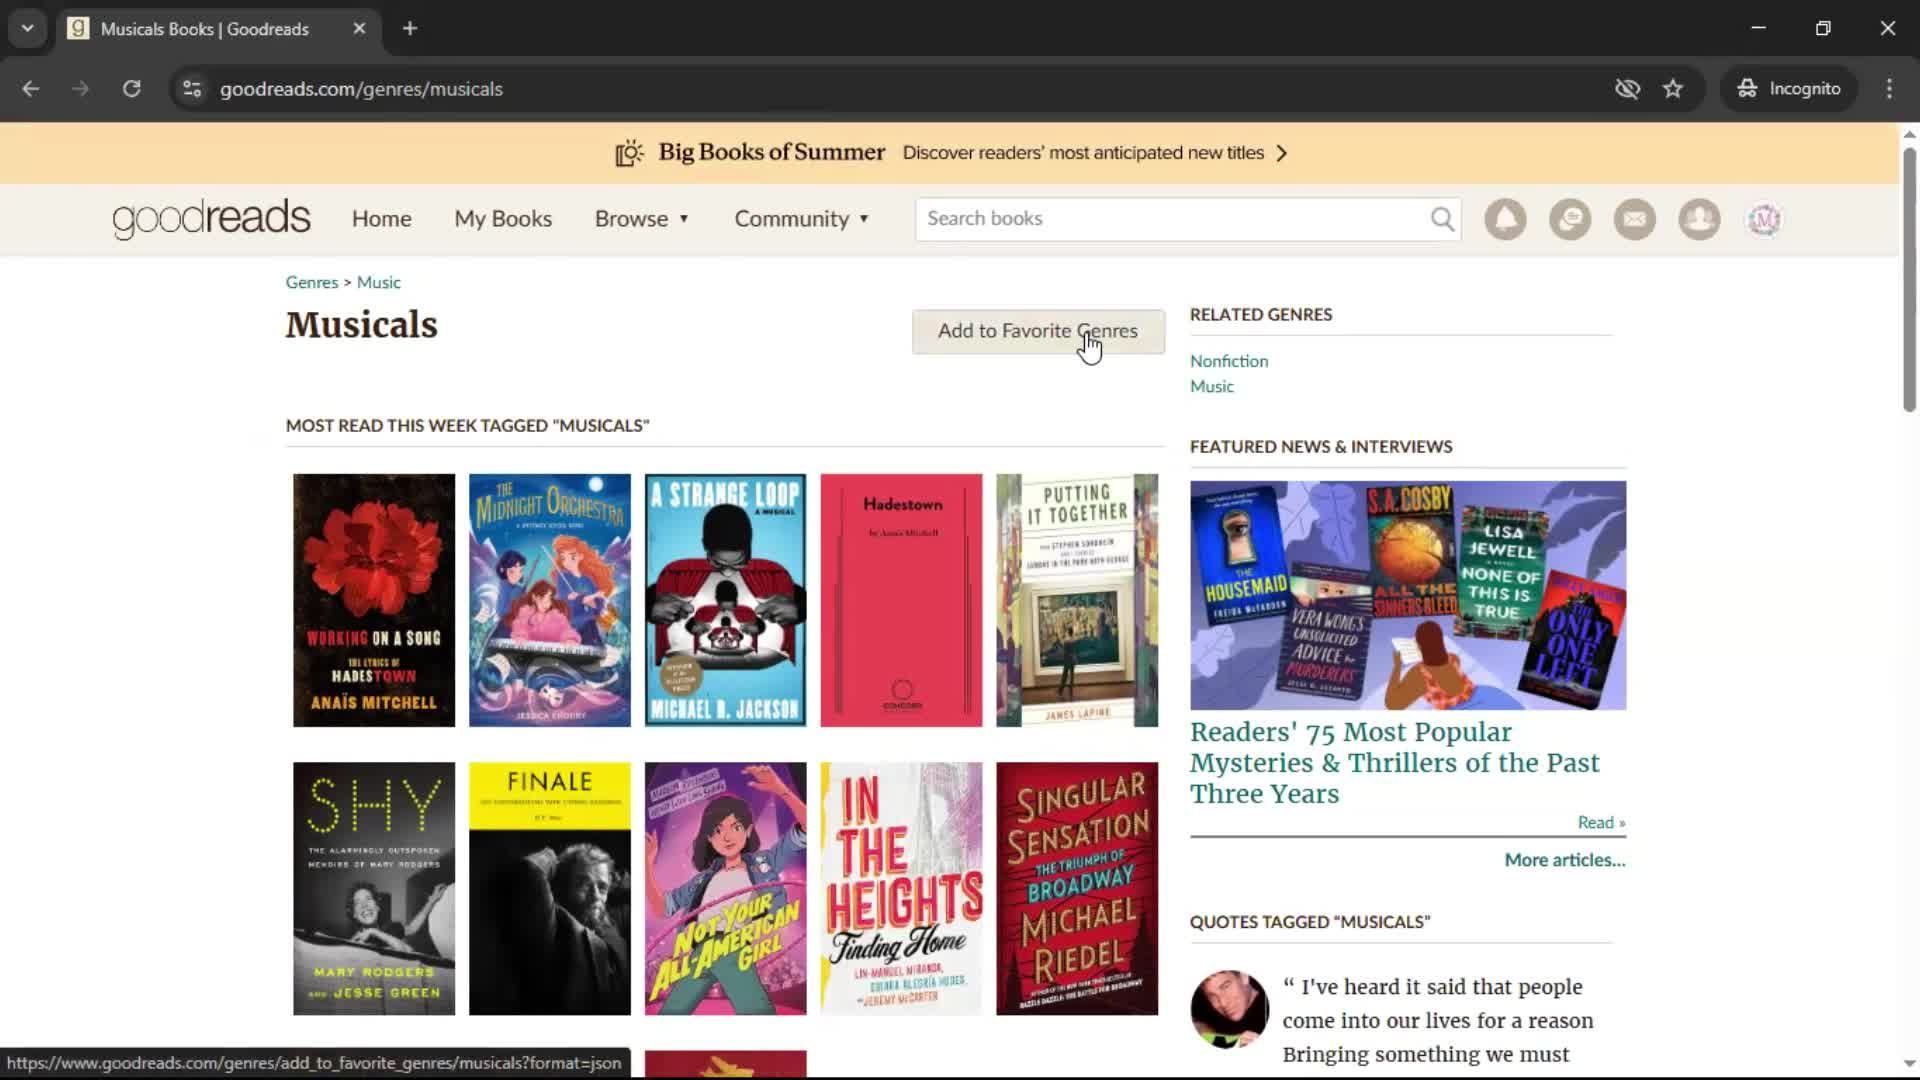
Task: Open A Strange Loop book cover
Action: [726, 600]
